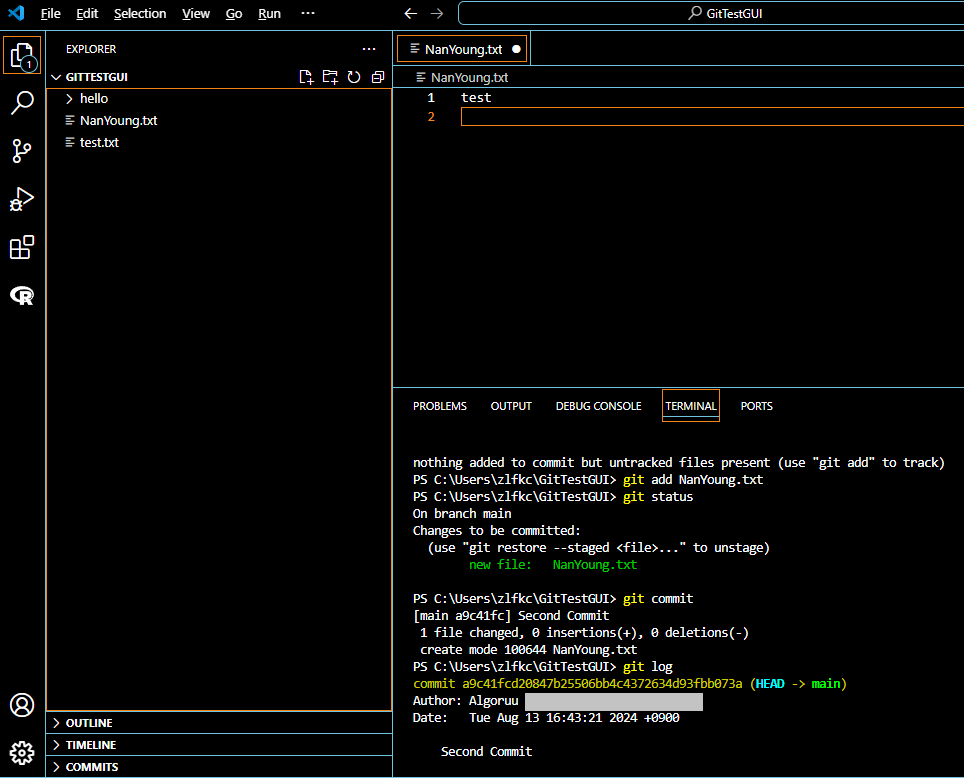The image size is (964, 778).
Task: Open the Manage settings gear
Action: pyautogui.click(x=22, y=753)
